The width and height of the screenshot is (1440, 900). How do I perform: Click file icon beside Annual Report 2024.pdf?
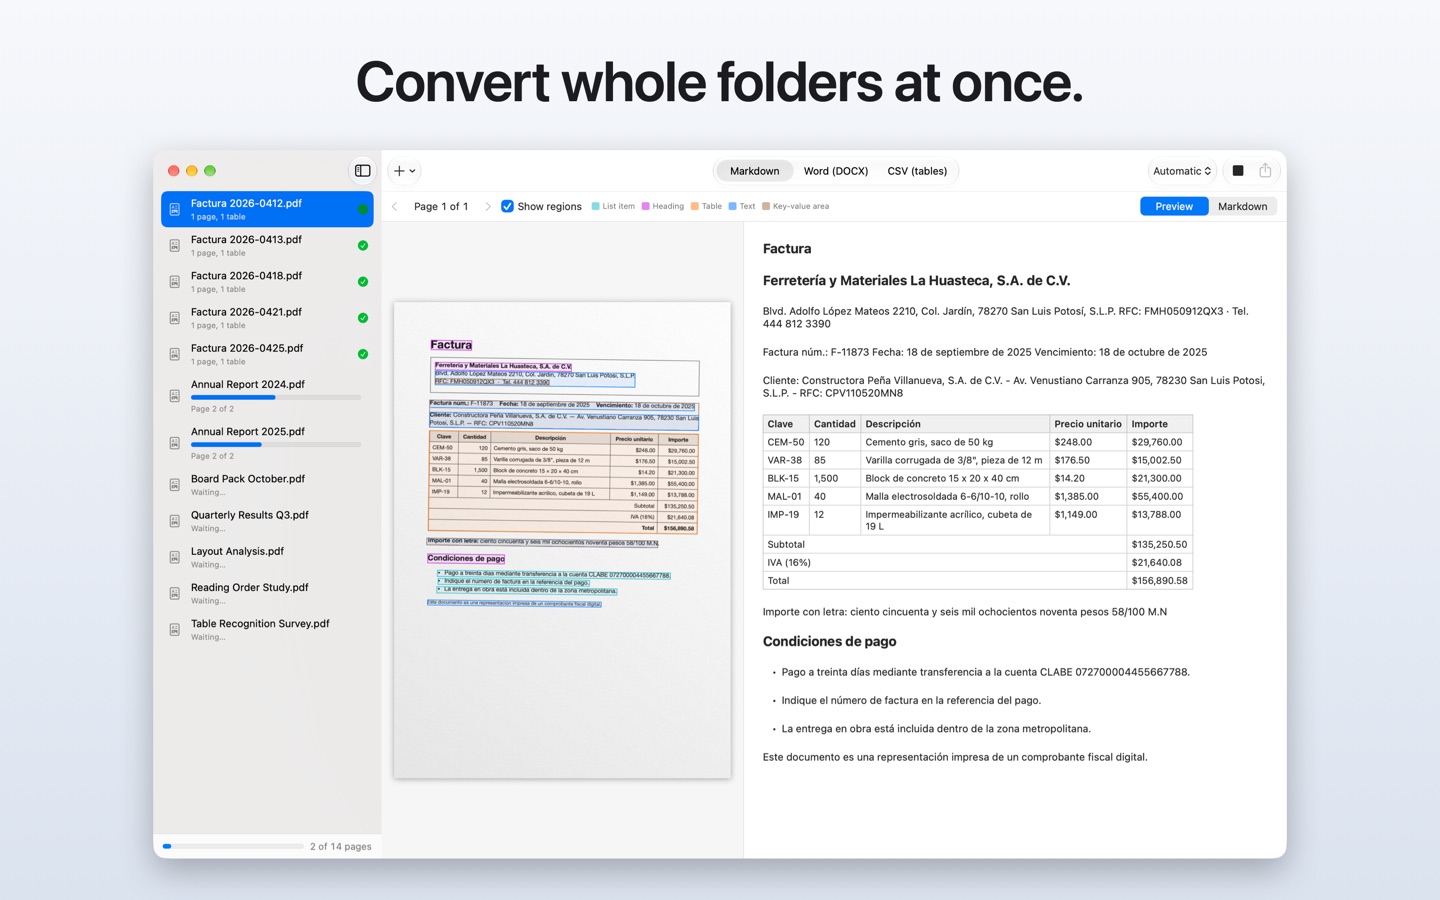(x=175, y=397)
